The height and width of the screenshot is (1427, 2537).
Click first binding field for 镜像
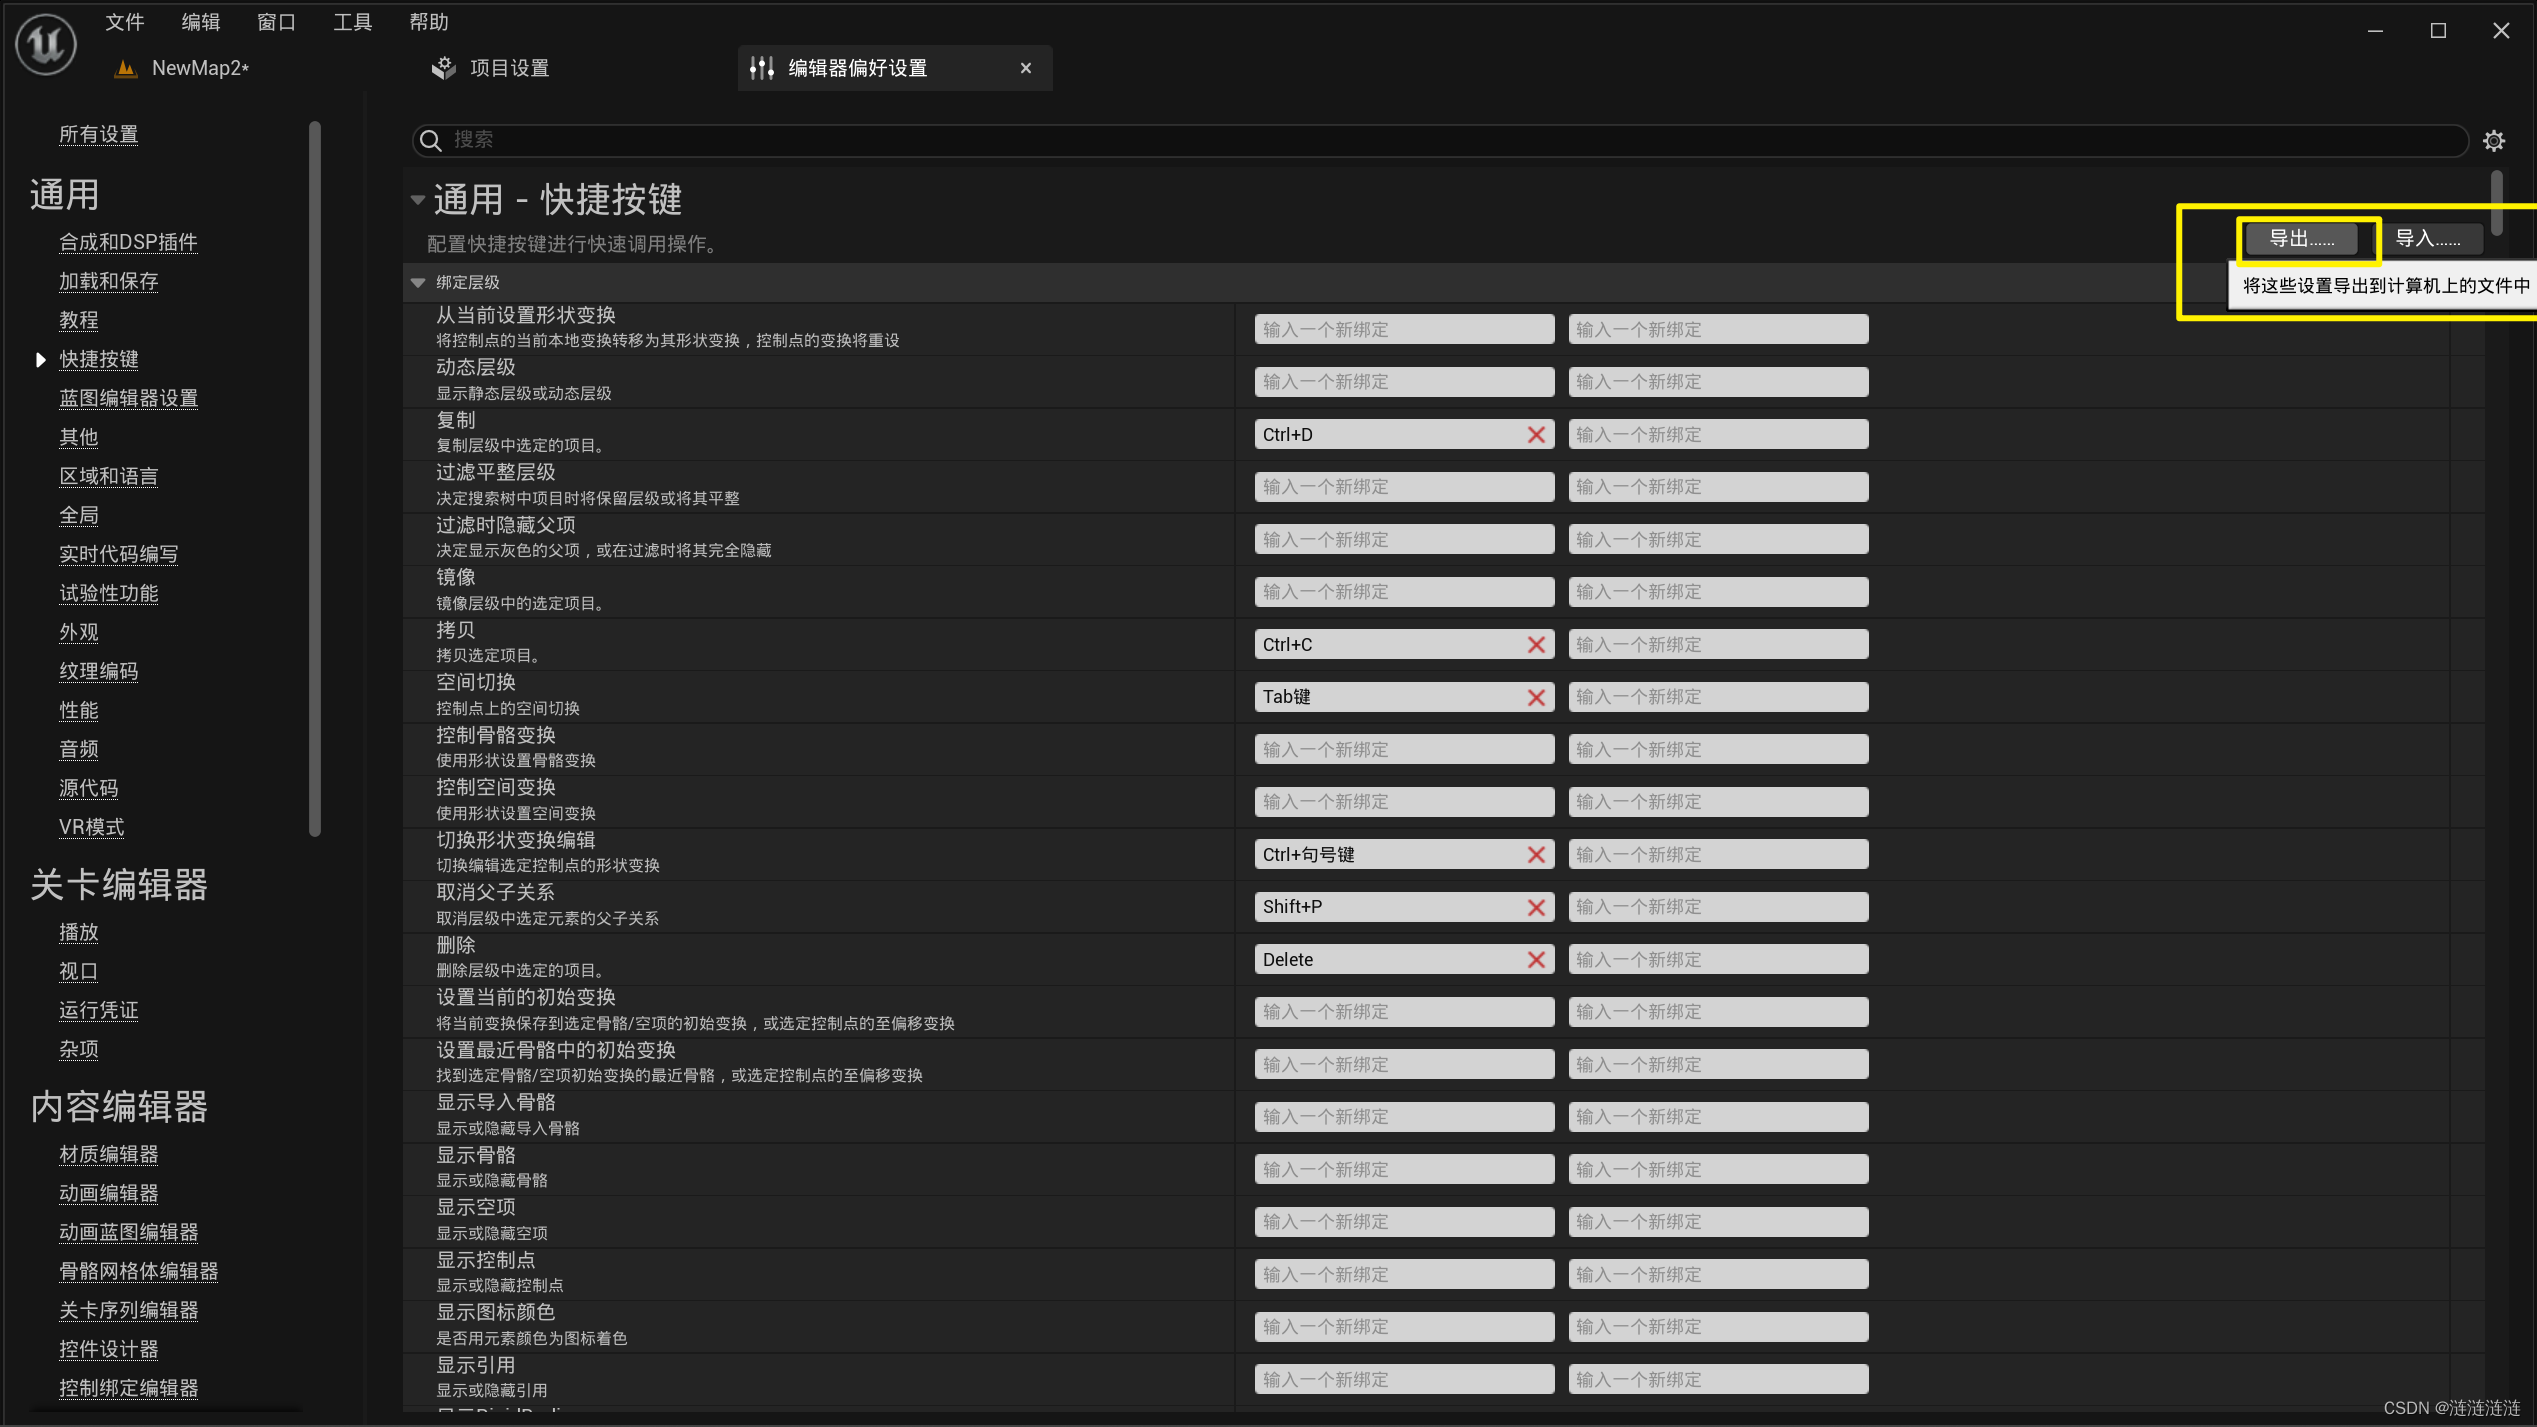click(x=1403, y=592)
